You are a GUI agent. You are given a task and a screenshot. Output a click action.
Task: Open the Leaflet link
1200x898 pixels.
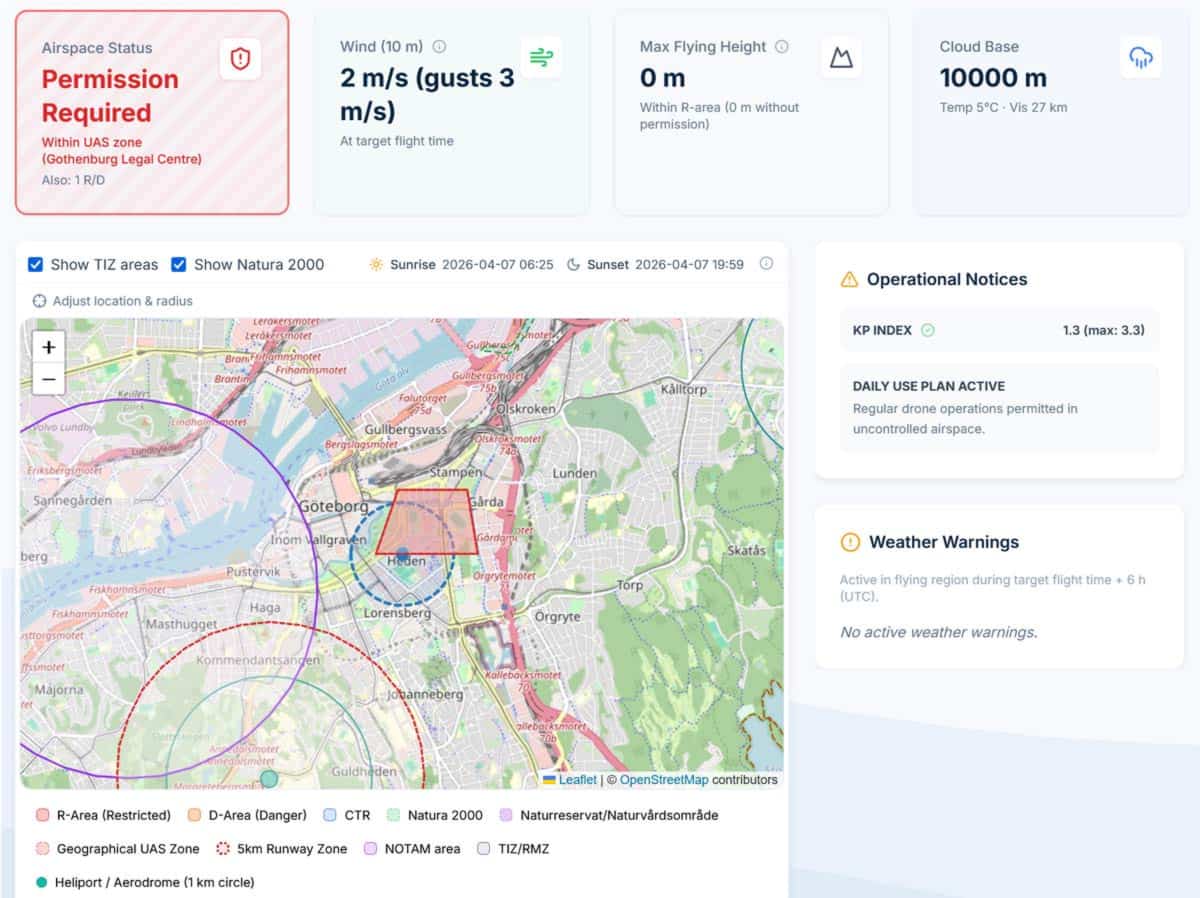[577, 780]
